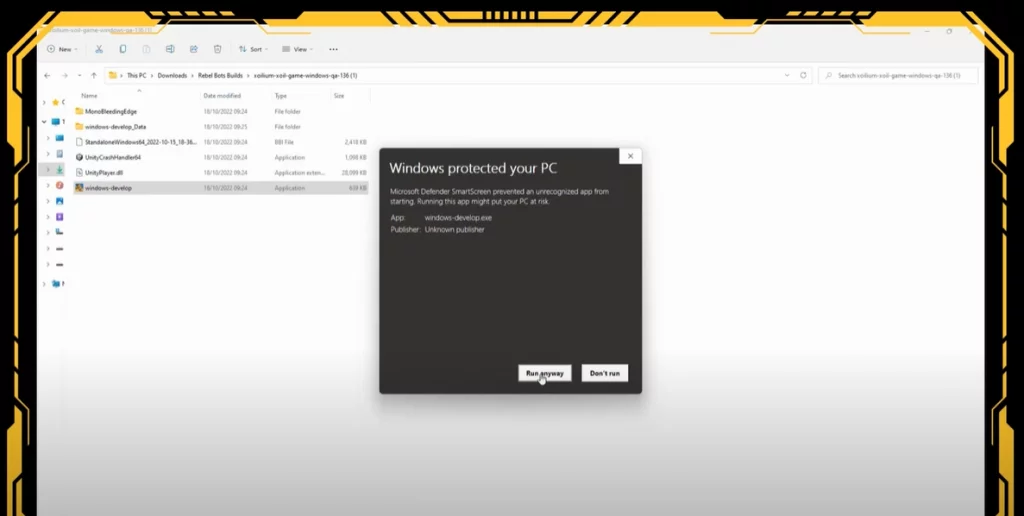Go back with the left arrow
The image size is (1024, 516).
[47, 76]
